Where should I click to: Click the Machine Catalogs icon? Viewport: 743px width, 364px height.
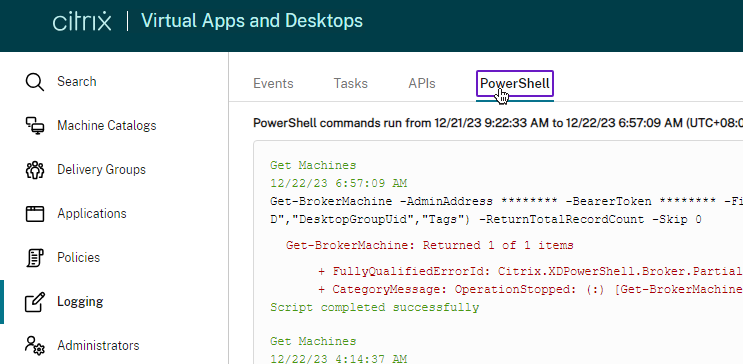point(35,126)
